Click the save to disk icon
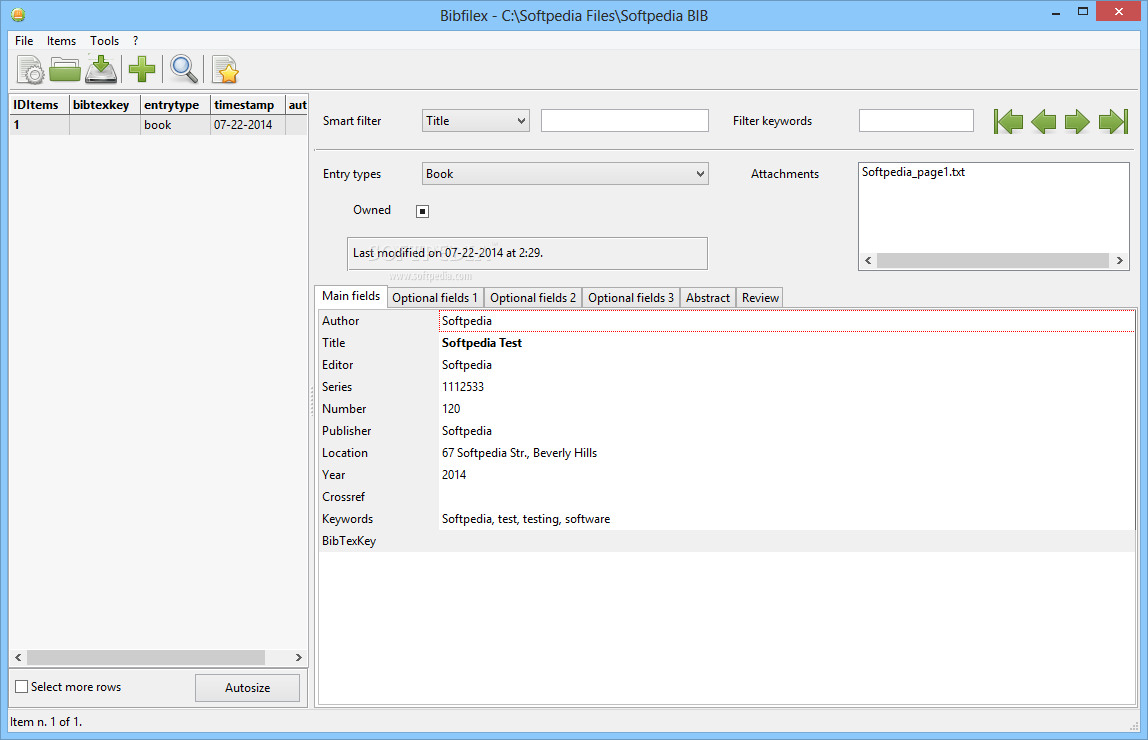 101,70
